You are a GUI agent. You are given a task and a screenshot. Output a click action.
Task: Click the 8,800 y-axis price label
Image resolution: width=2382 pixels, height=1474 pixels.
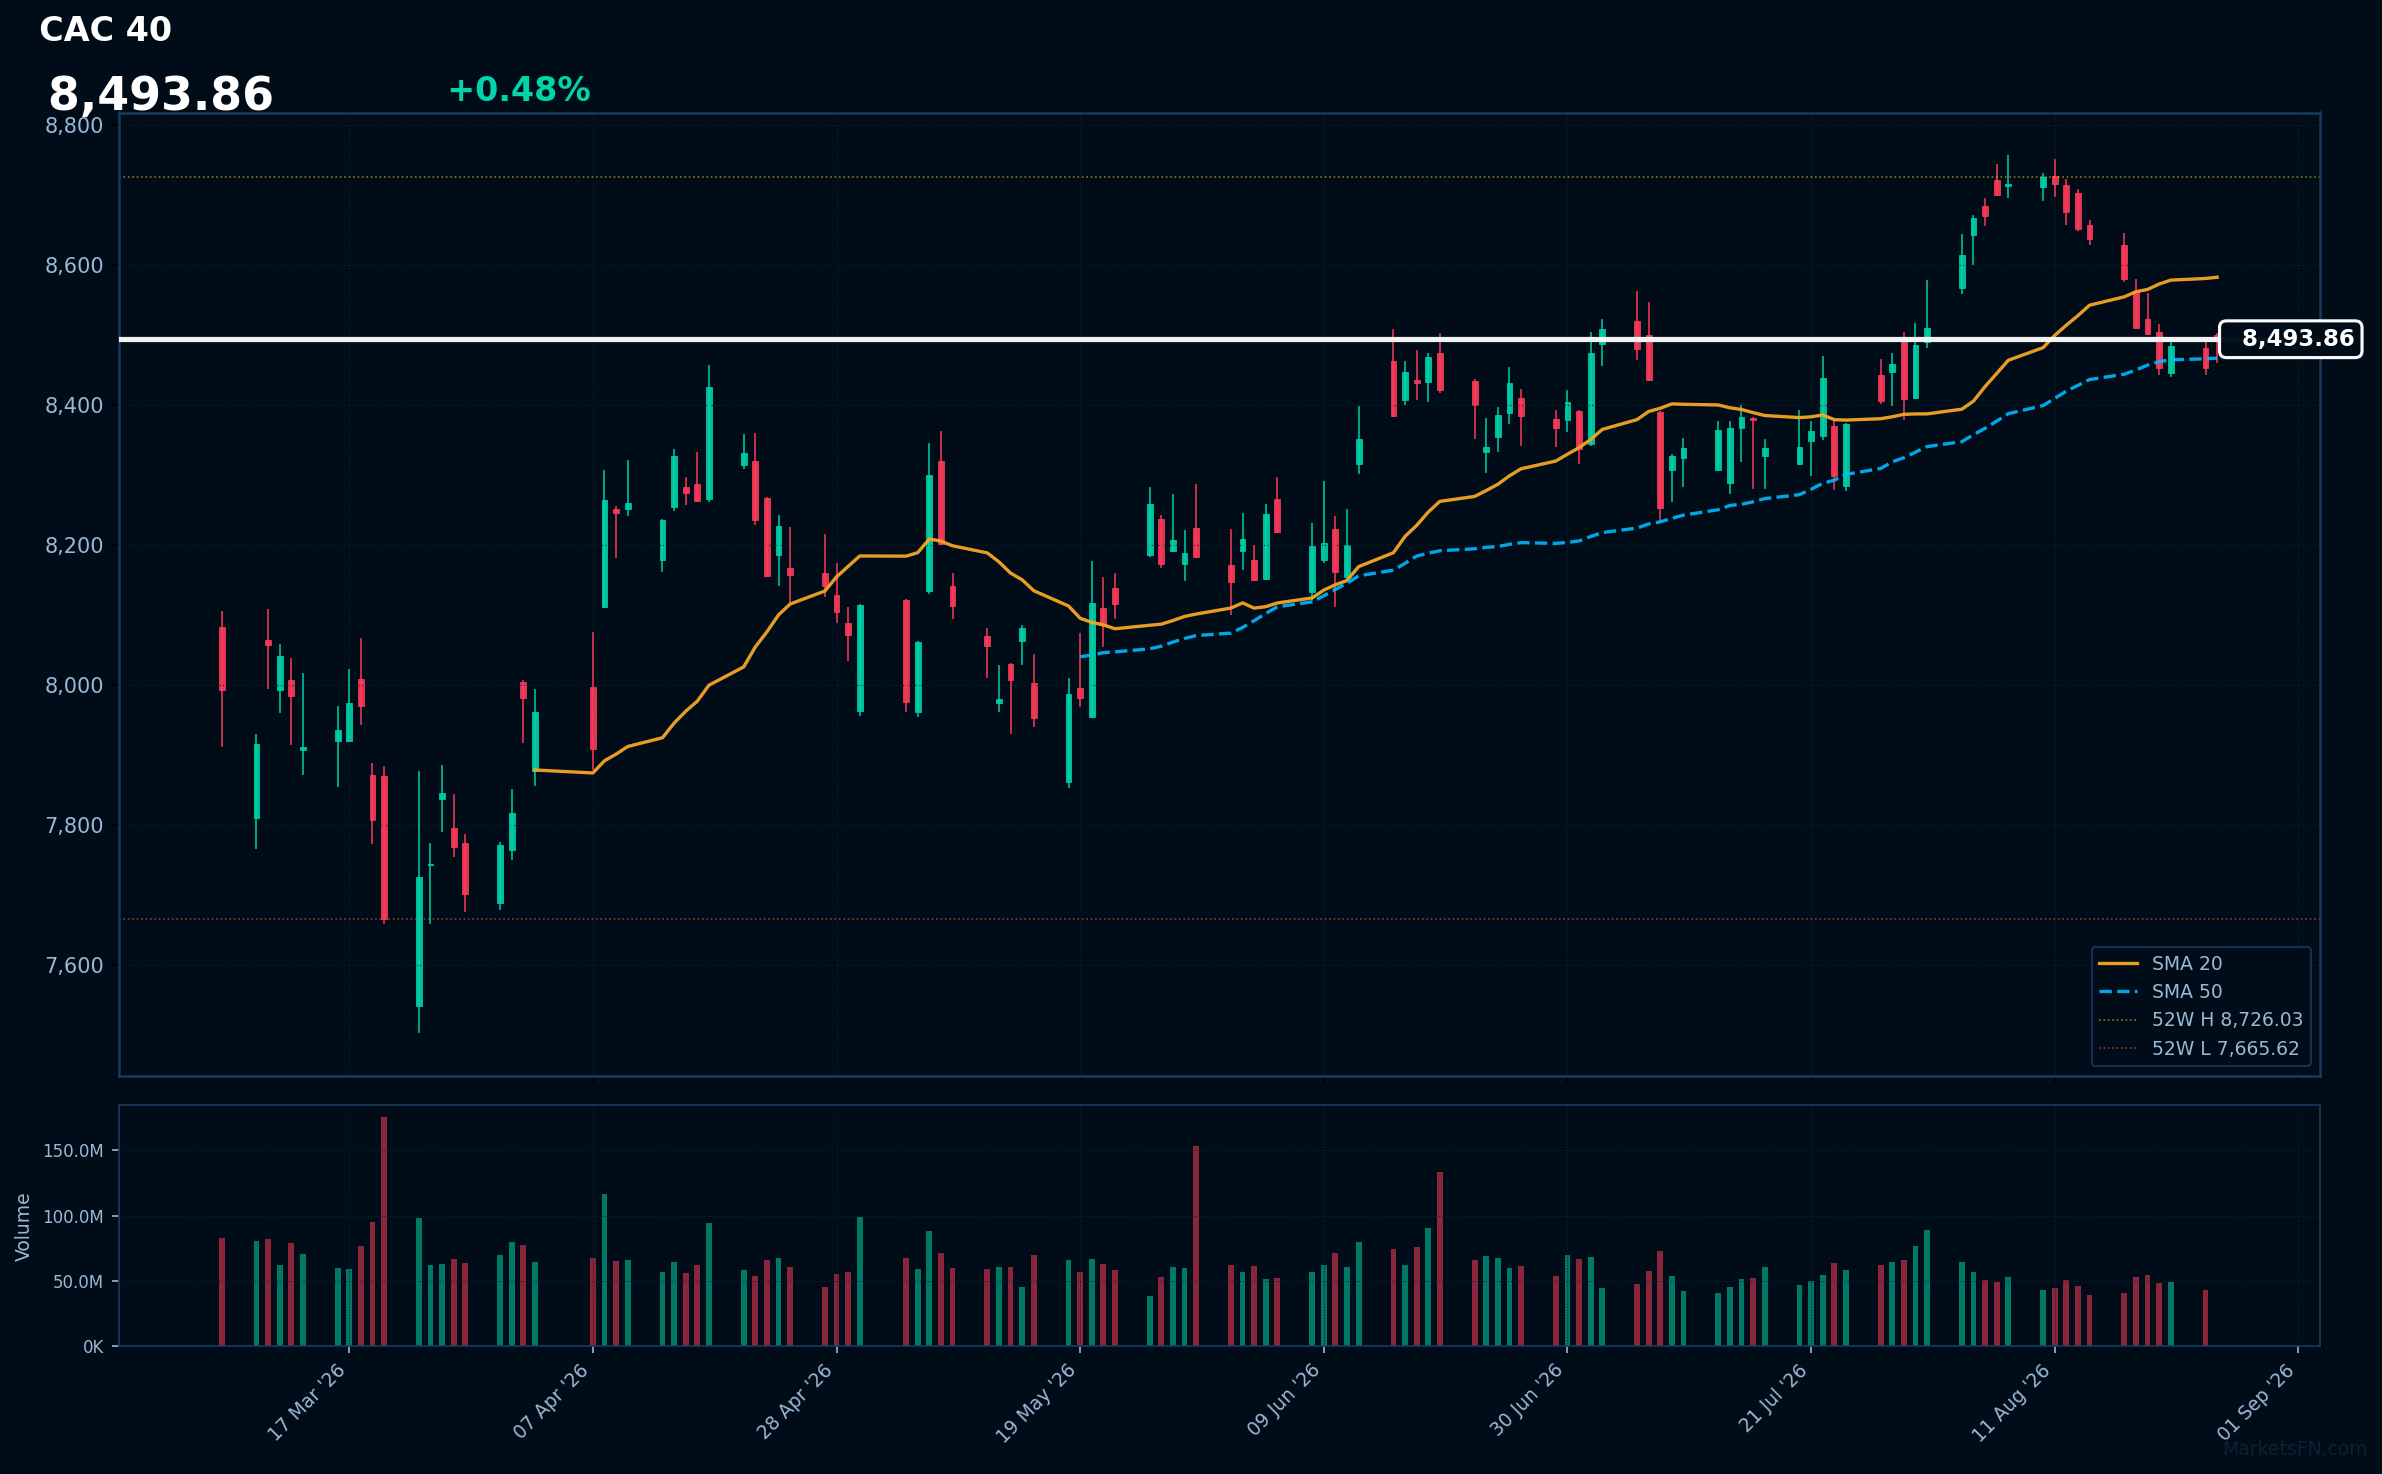pyautogui.click(x=74, y=126)
